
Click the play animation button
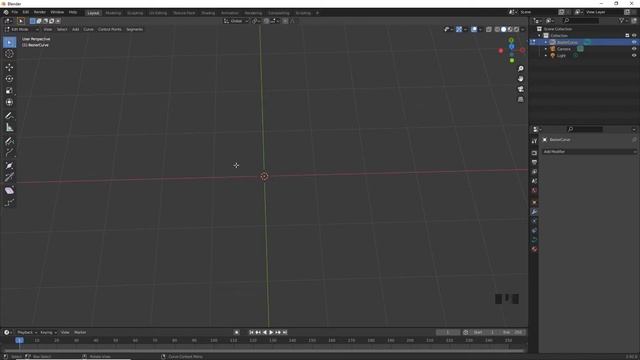(x=271, y=332)
